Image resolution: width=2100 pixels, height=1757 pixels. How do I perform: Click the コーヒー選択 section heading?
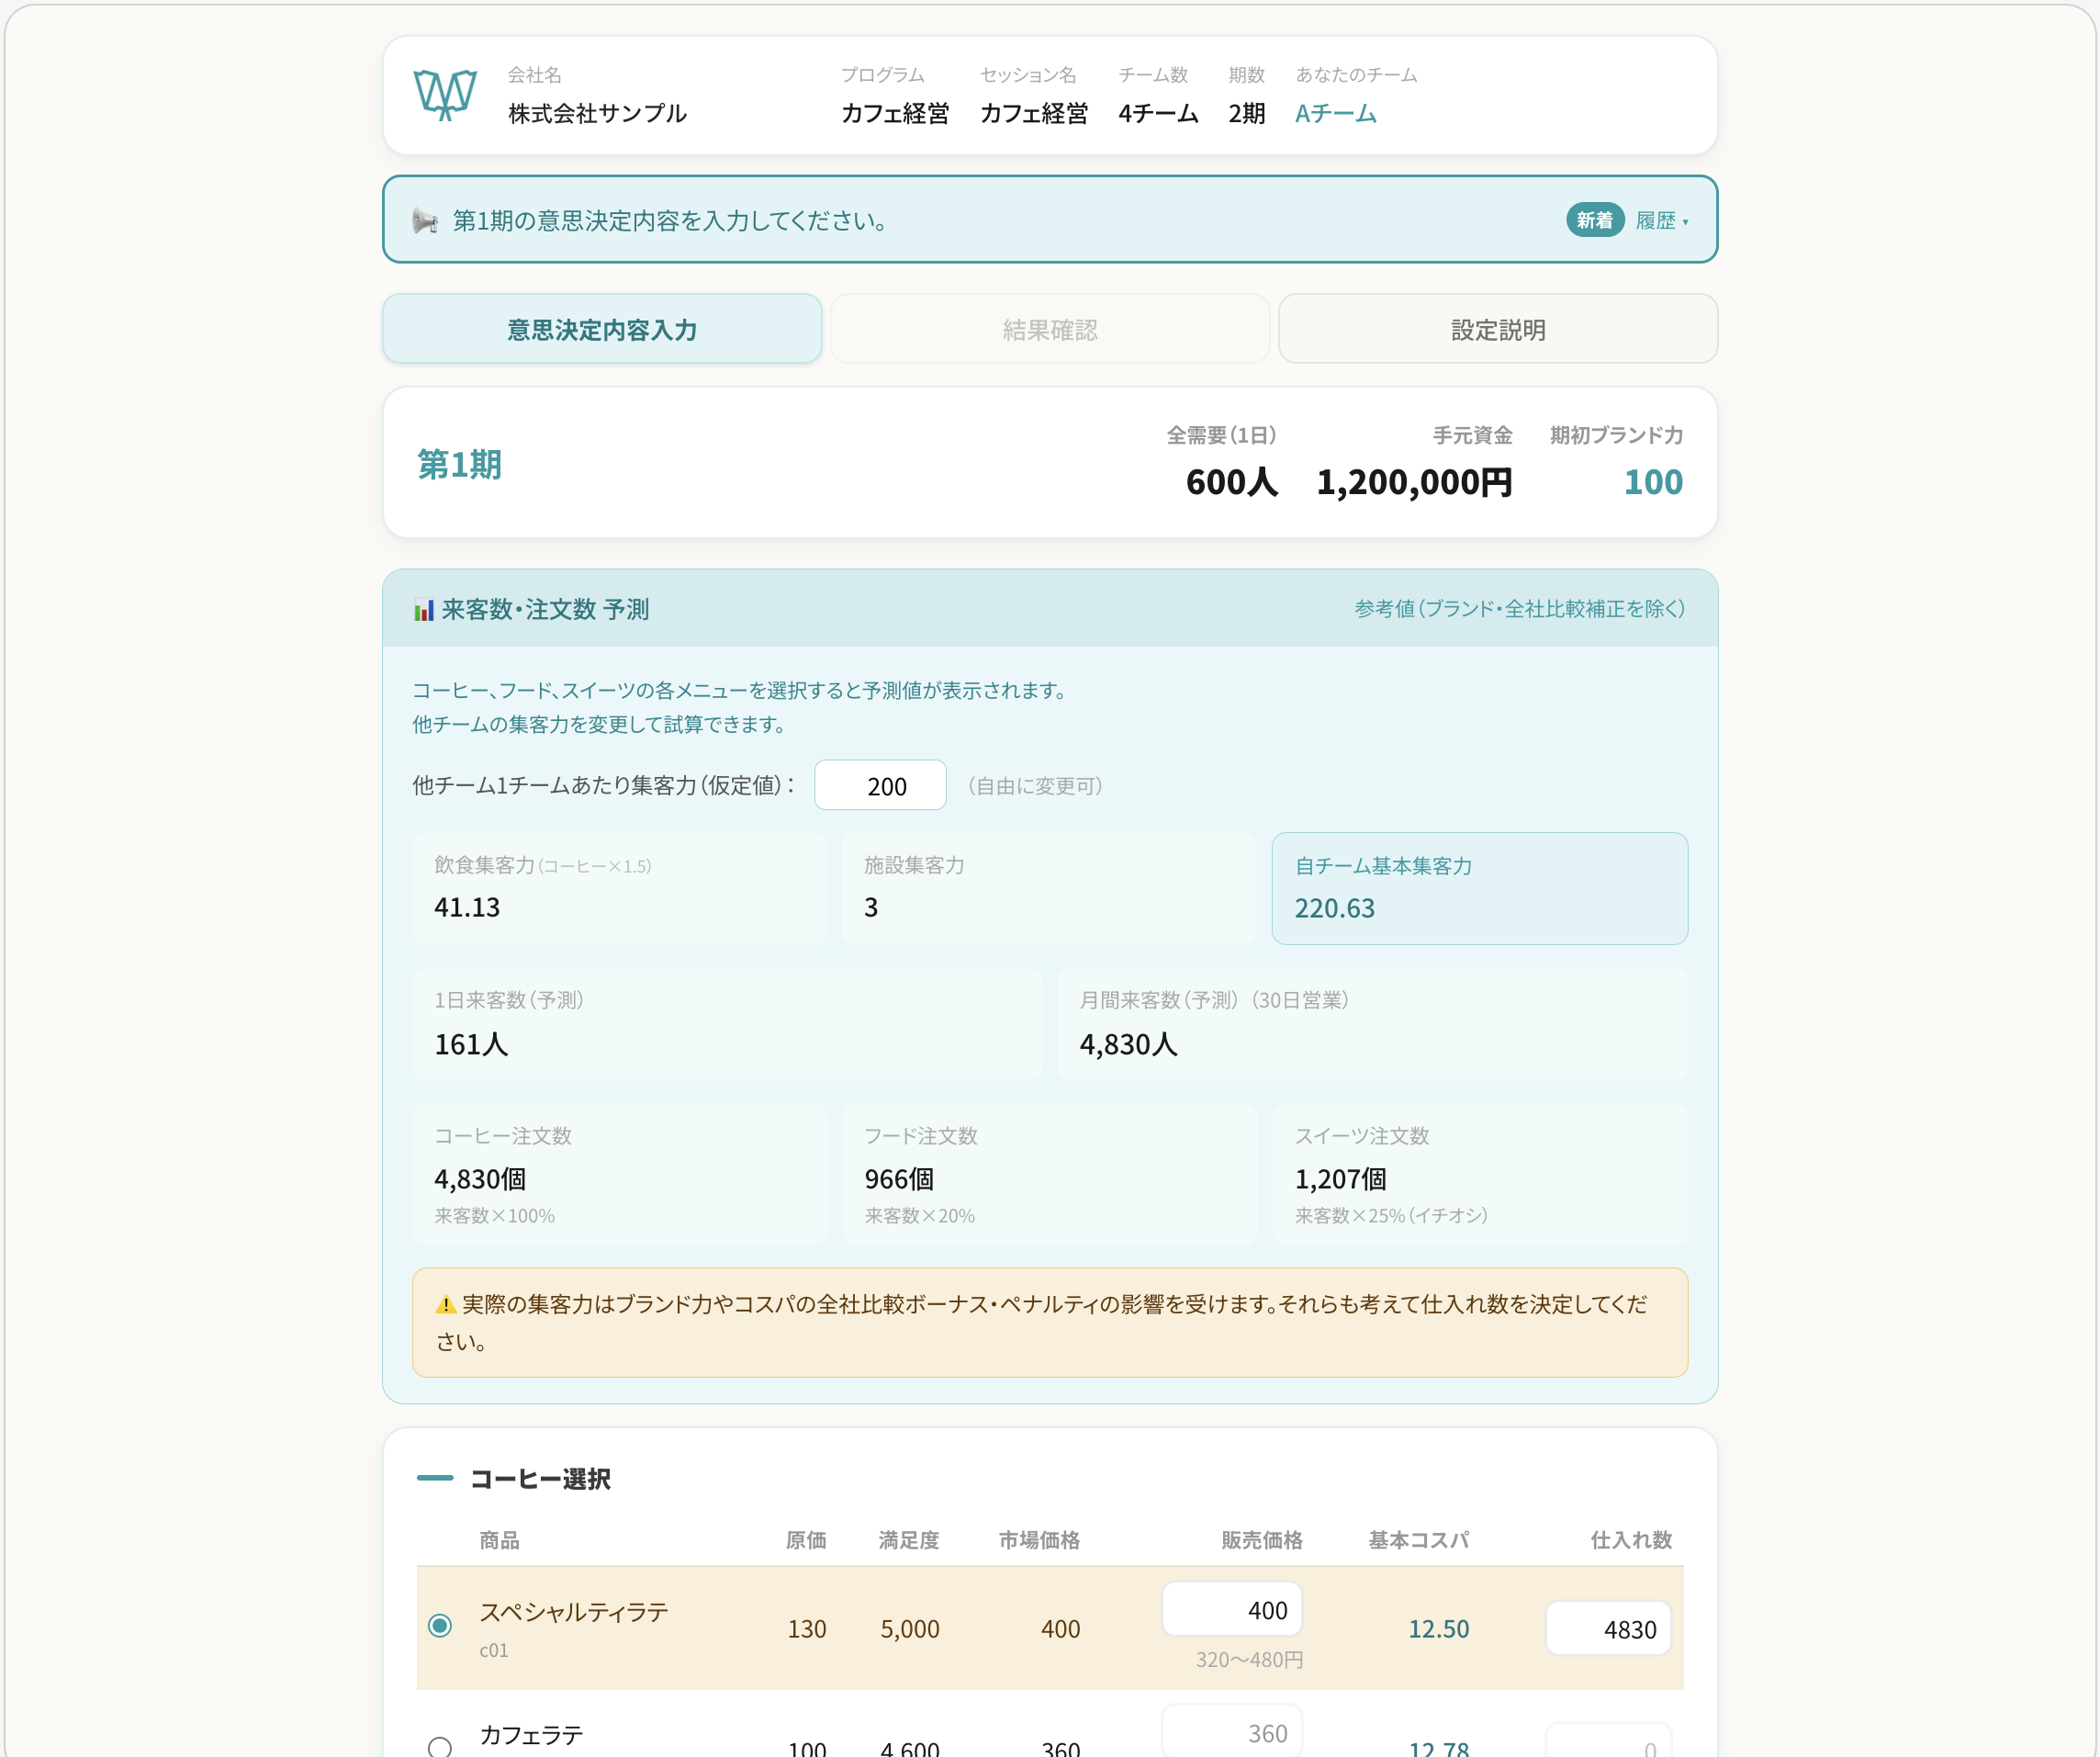[540, 1479]
